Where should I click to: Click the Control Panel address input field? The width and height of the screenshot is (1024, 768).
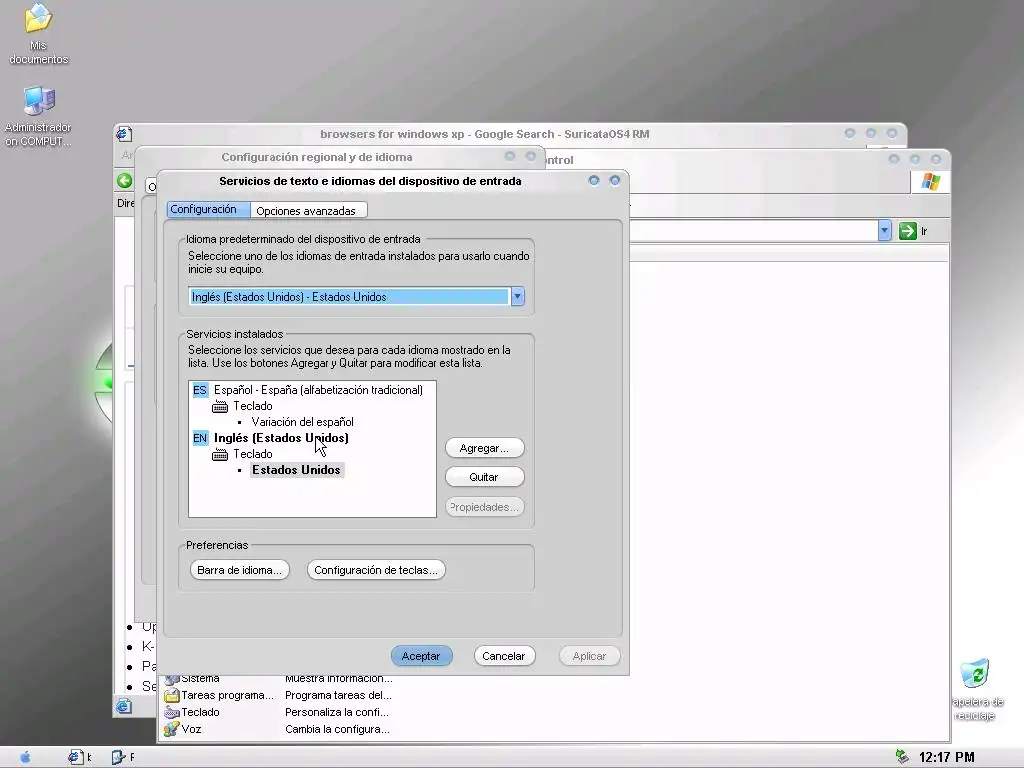click(753, 231)
